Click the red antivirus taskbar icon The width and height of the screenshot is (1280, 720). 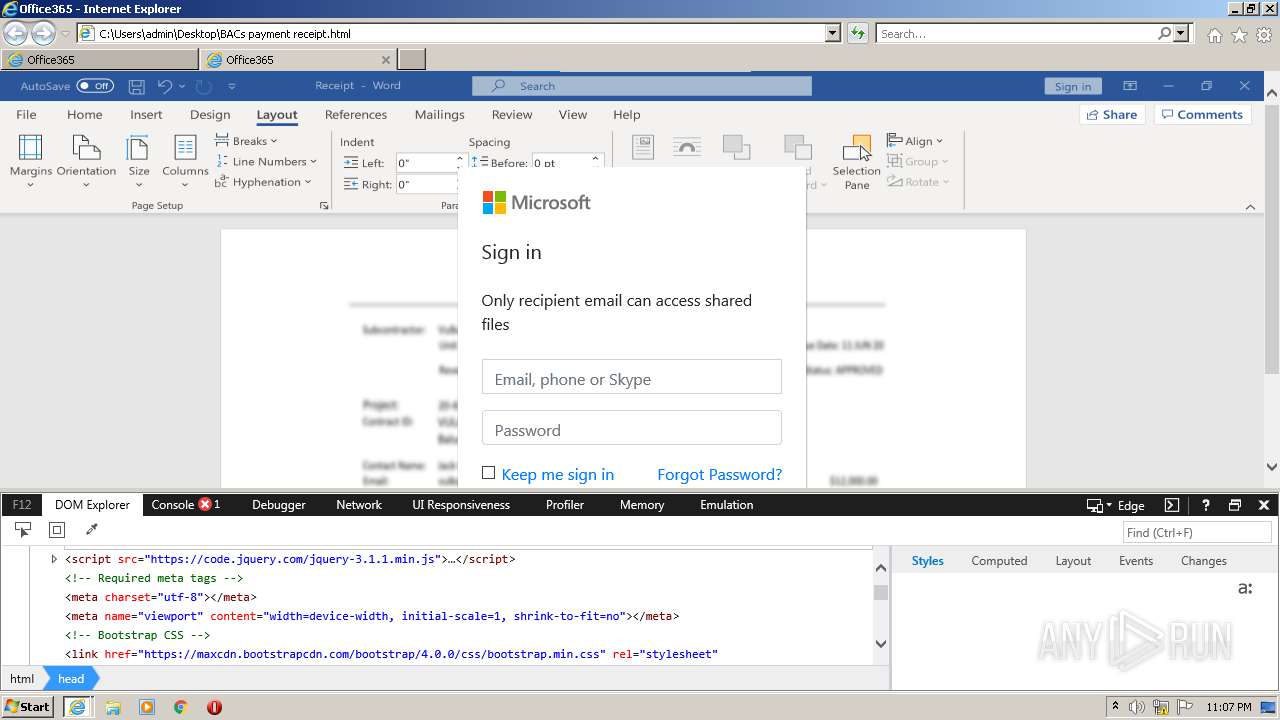pyautogui.click(x=214, y=707)
